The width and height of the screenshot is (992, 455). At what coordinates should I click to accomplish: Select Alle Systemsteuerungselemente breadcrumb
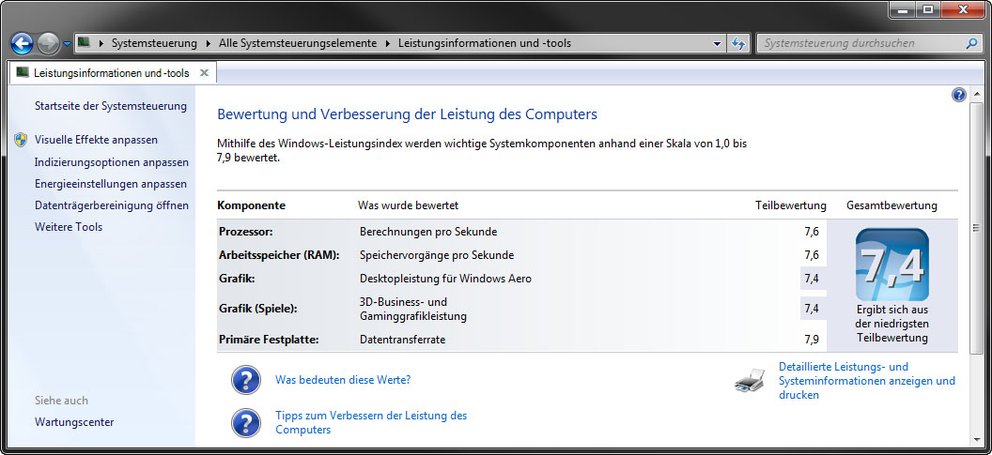297,44
